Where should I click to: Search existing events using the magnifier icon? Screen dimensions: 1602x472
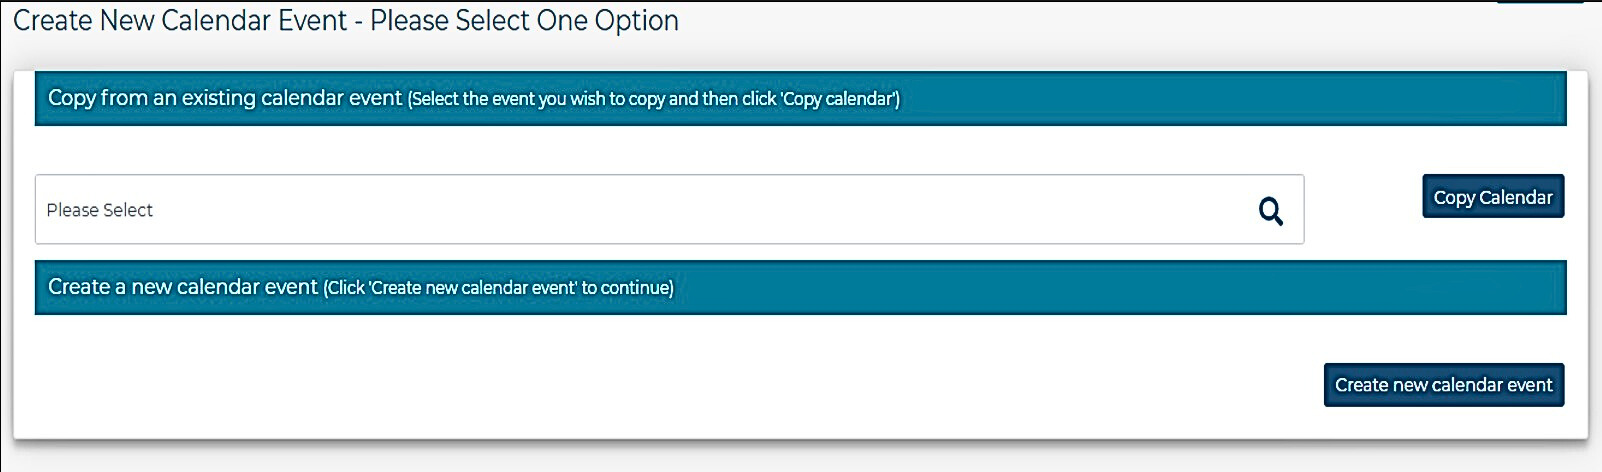(1270, 211)
